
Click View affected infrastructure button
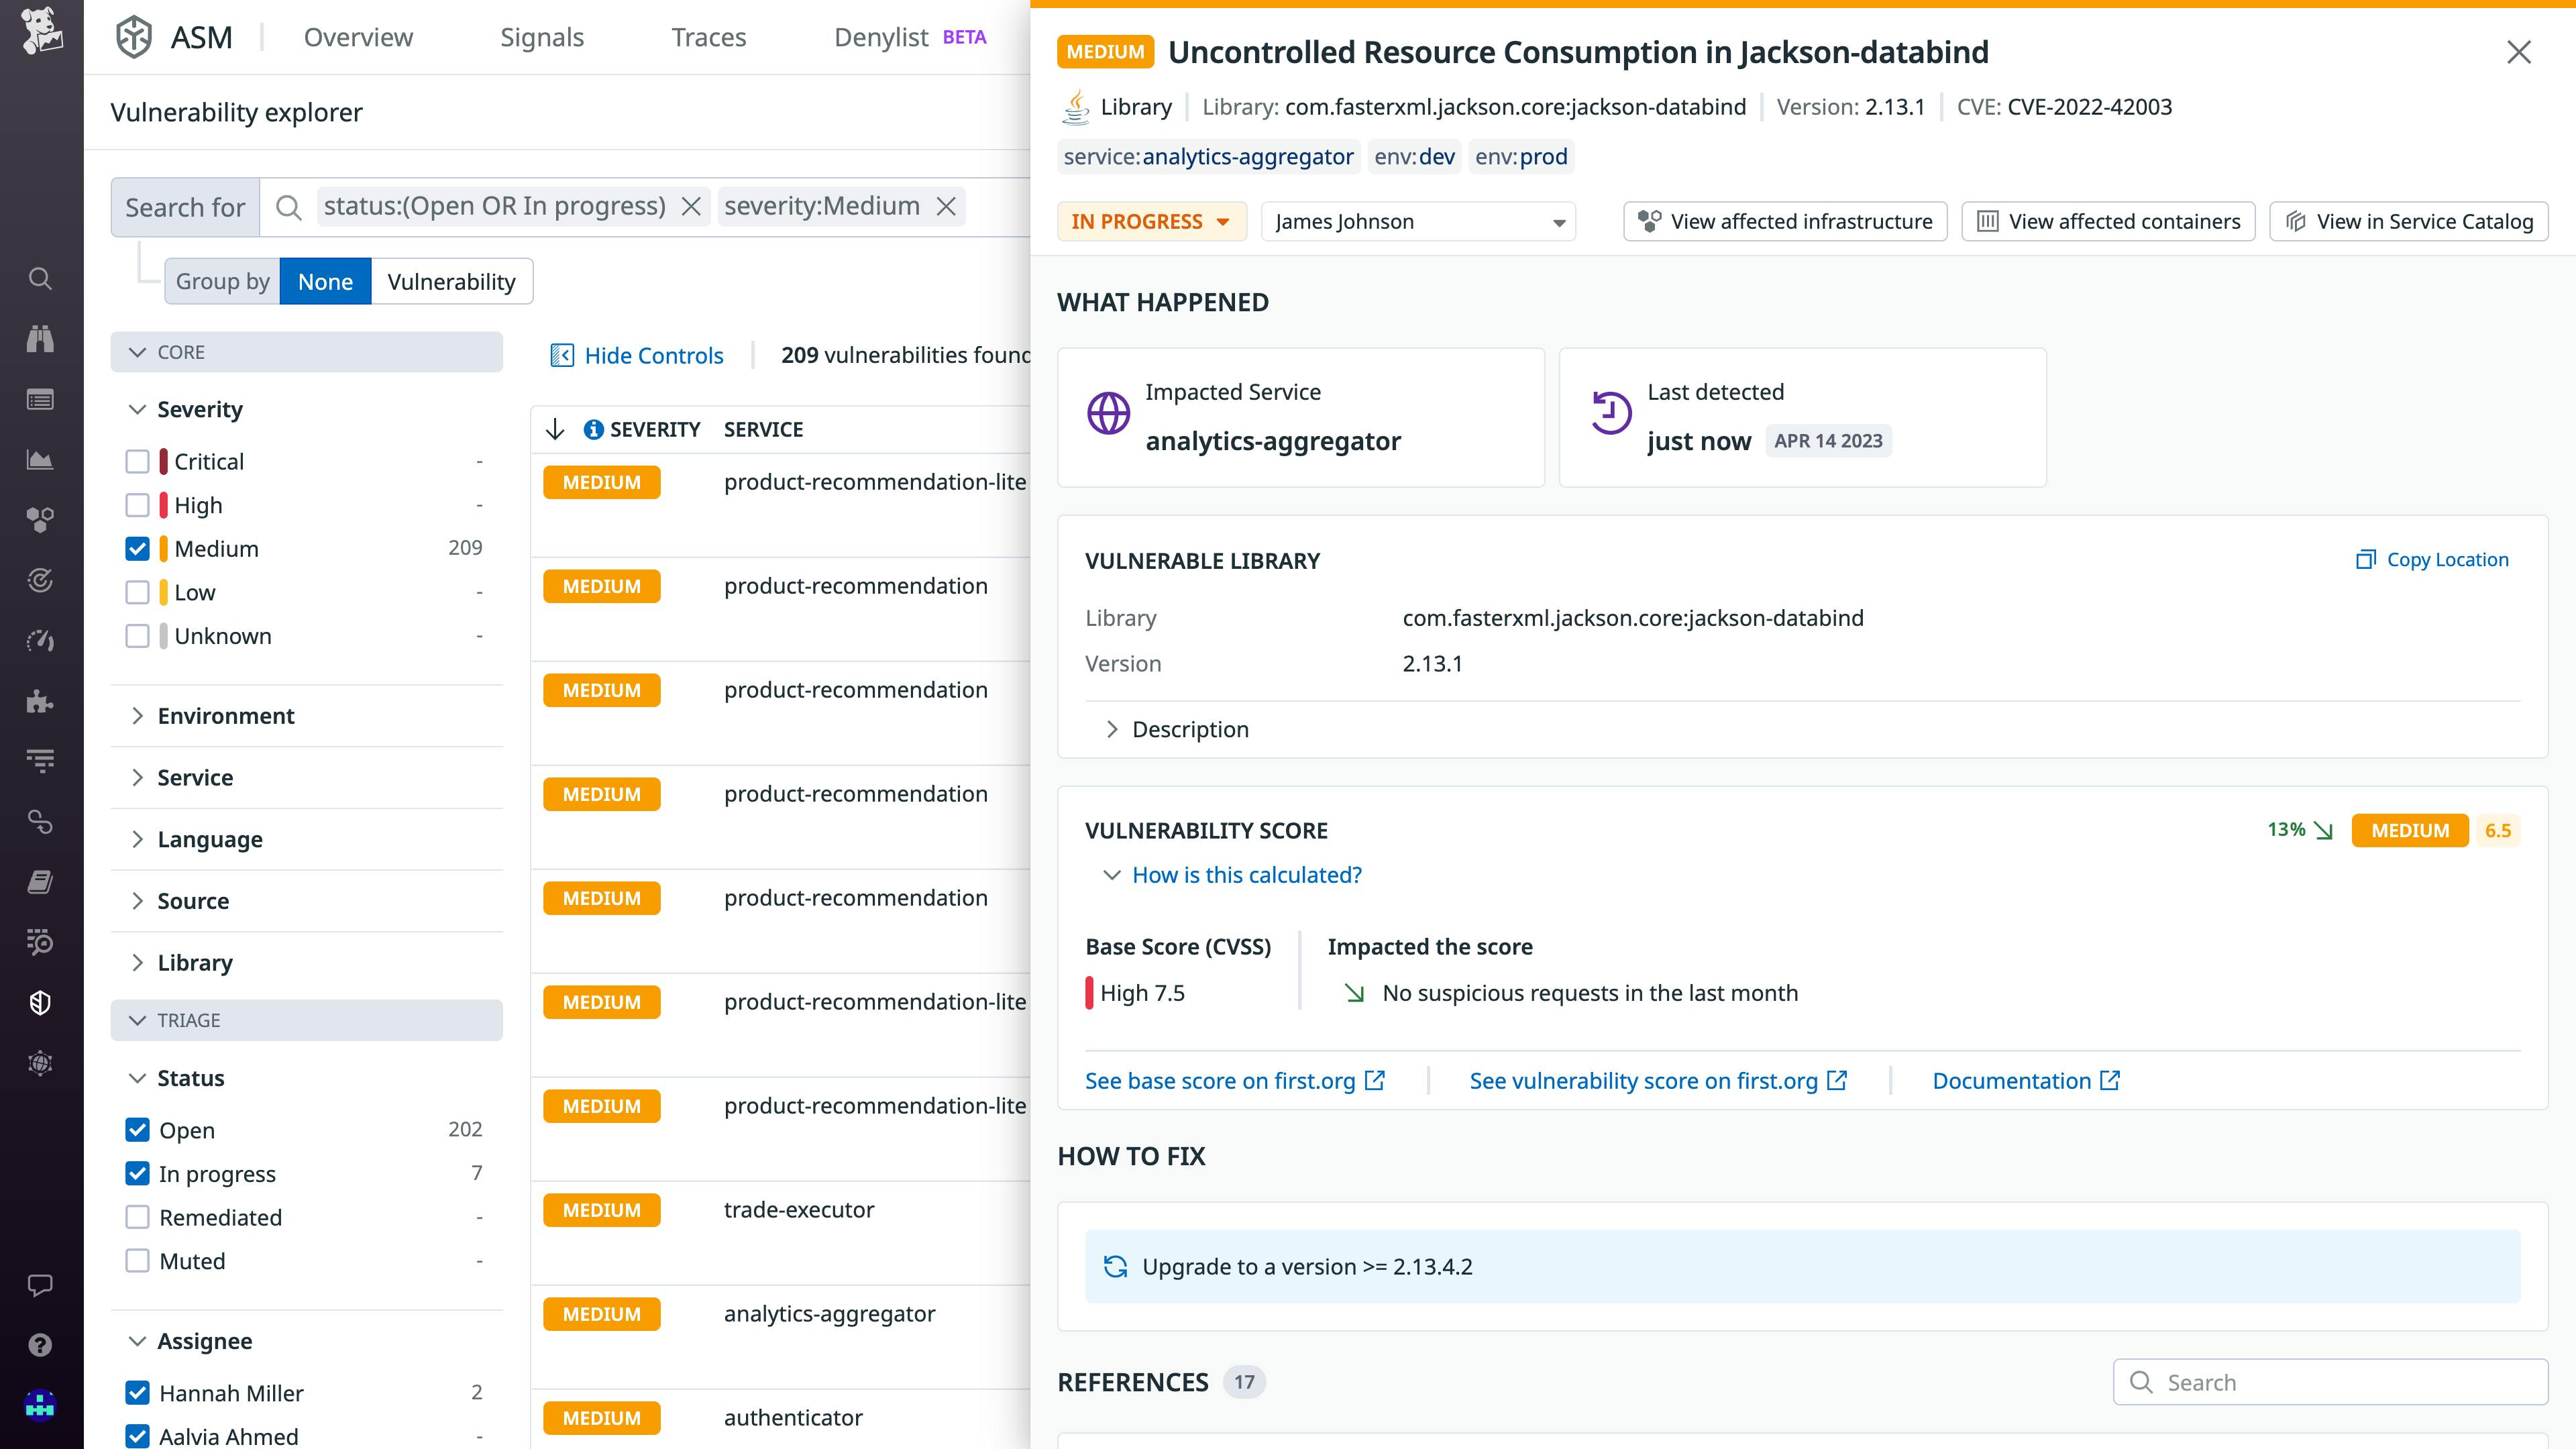(1785, 222)
